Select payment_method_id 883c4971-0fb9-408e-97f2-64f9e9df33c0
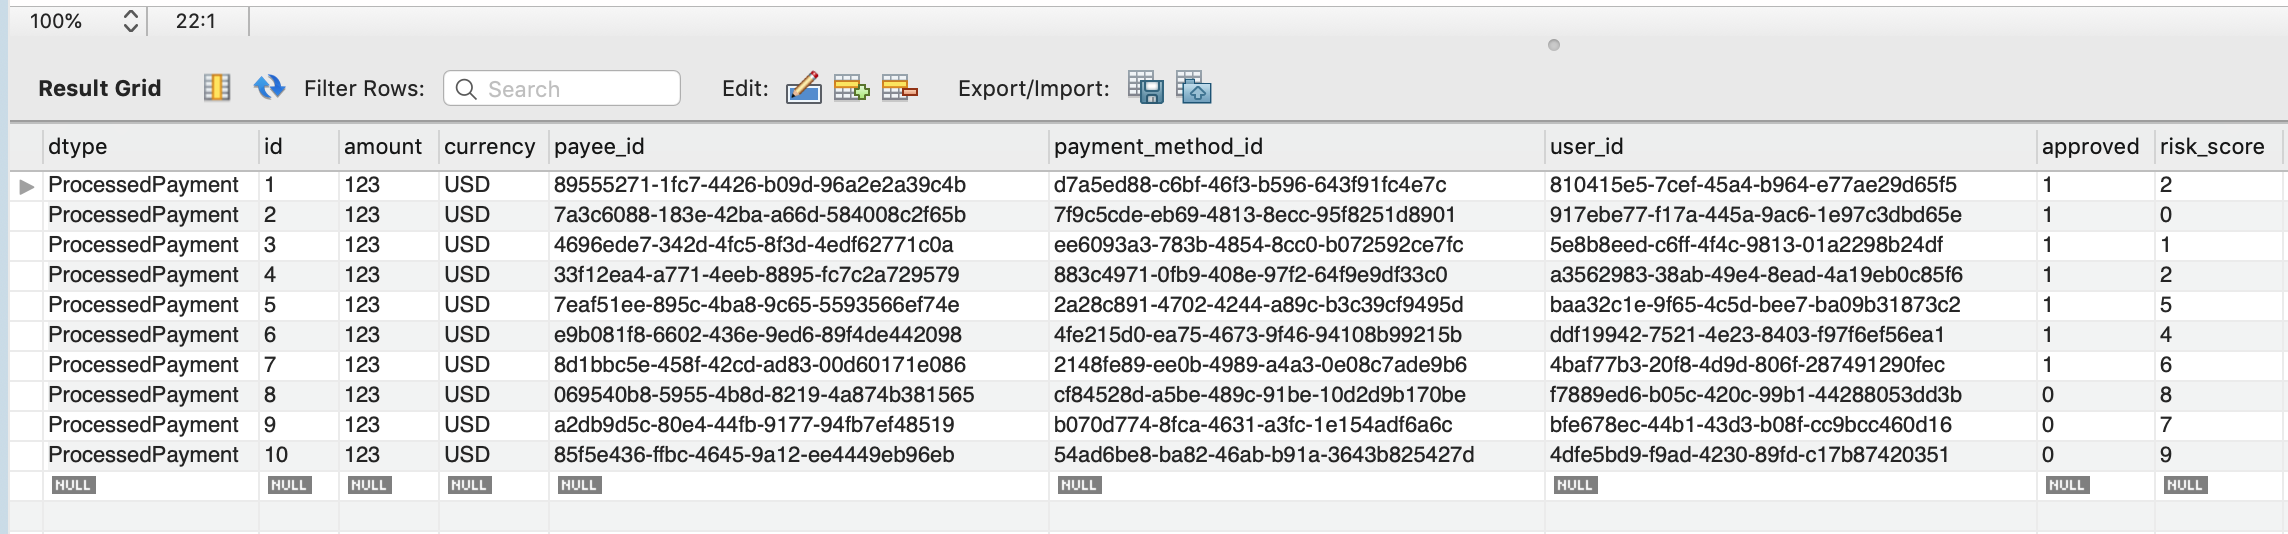This screenshot has height=534, width=2288. click(x=1251, y=275)
